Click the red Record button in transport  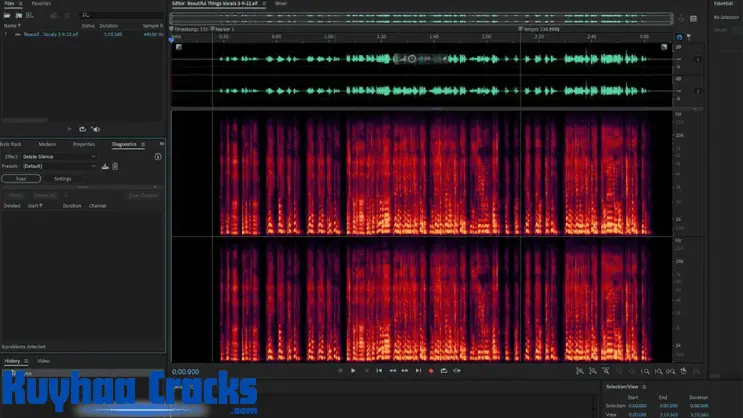[431, 371]
